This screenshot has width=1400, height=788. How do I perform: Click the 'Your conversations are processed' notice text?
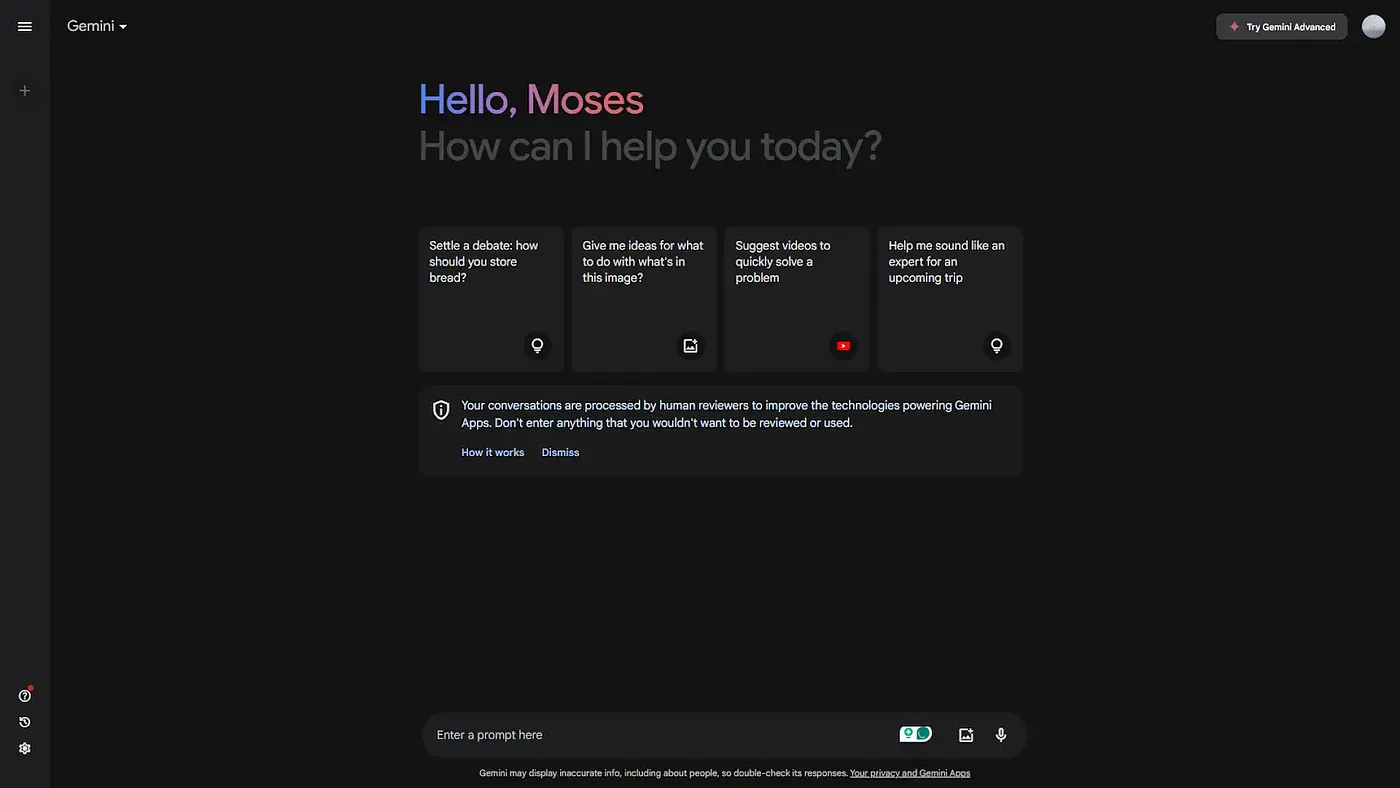(x=726, y=414)
